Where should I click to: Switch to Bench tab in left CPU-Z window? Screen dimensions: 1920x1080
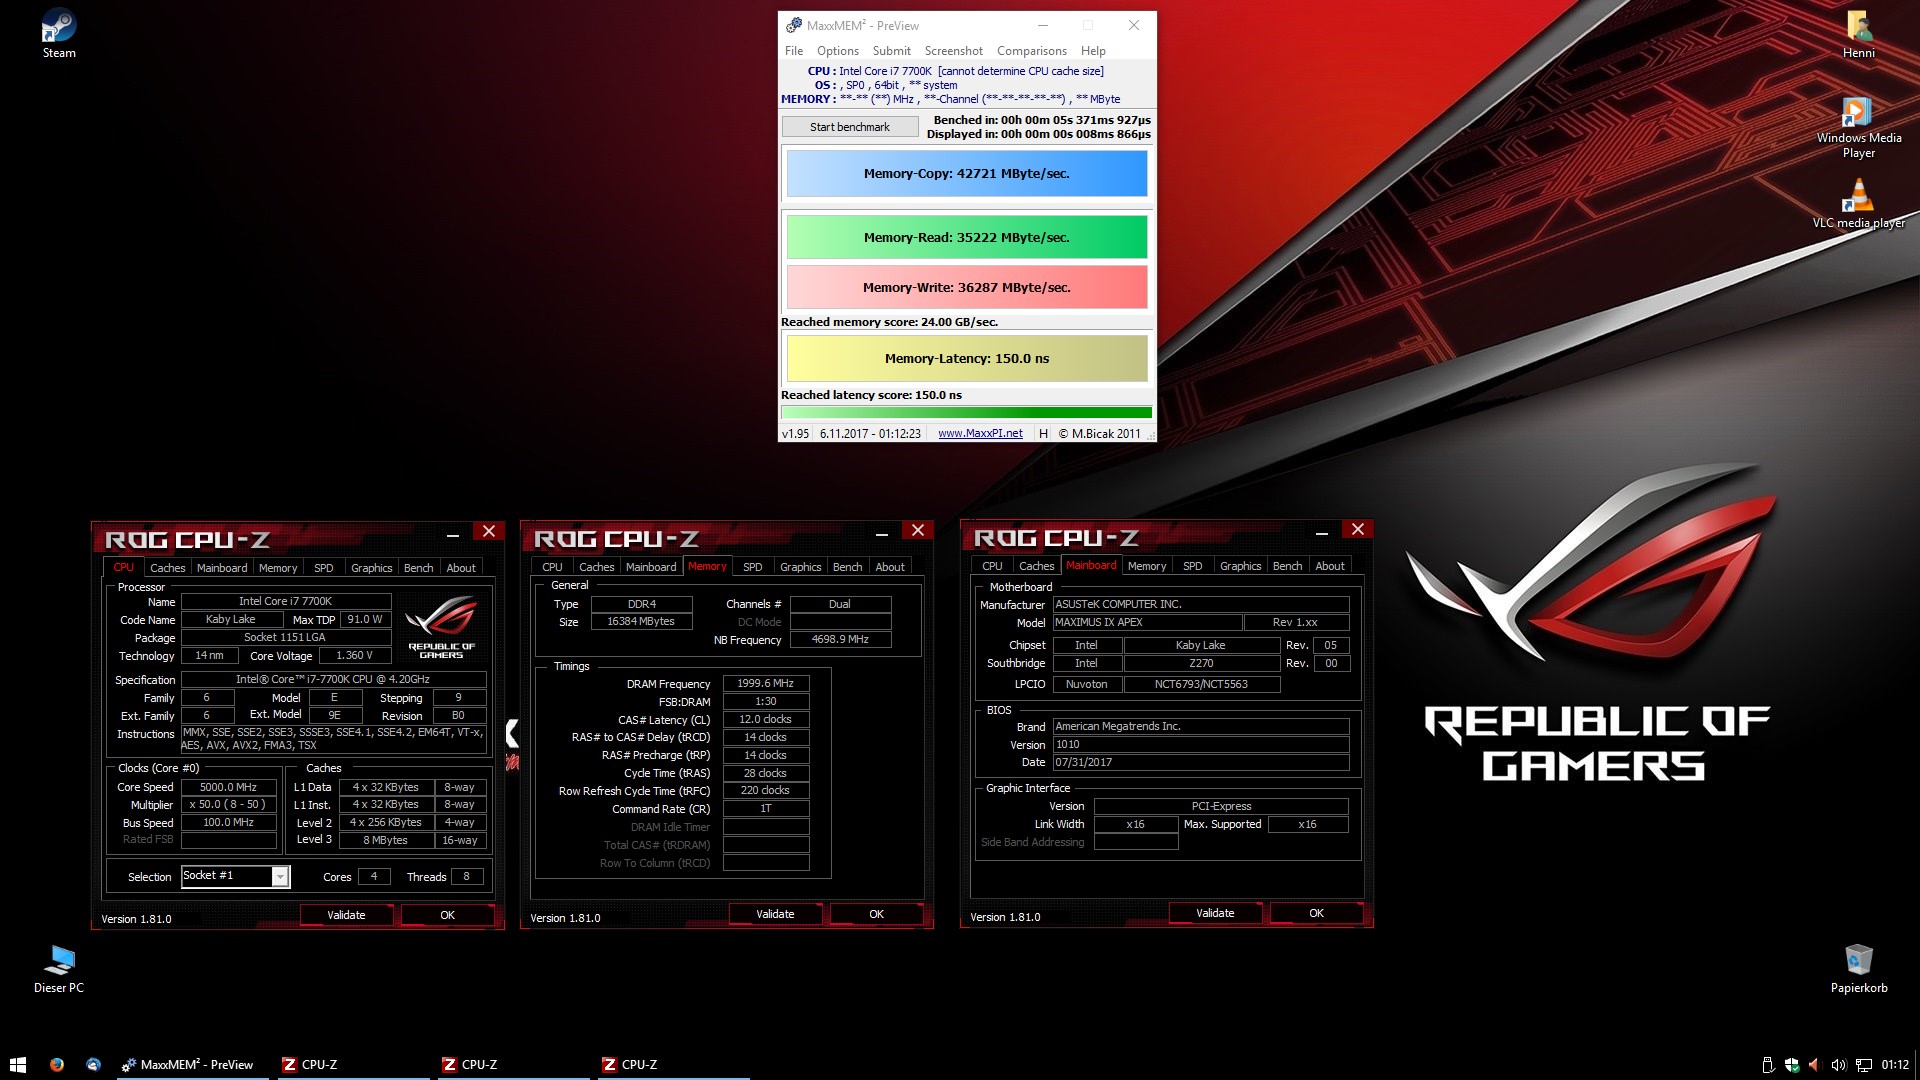coord(418,568)
